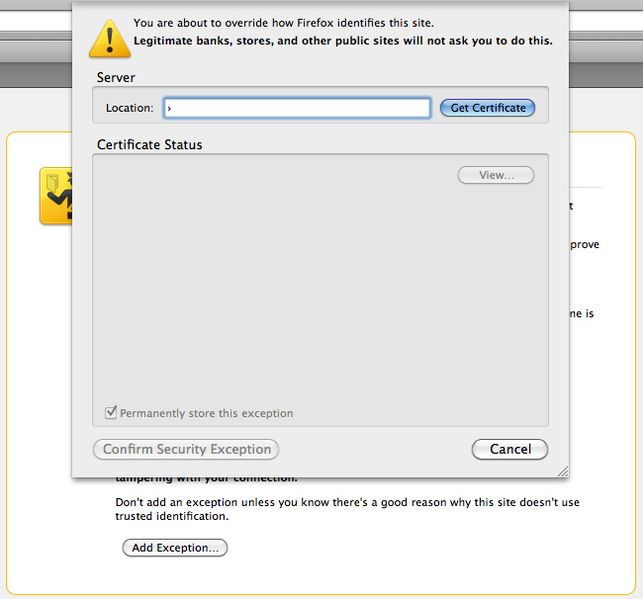Click the Server section heading
The image size is (643, 599).
[x=116, y=78]
